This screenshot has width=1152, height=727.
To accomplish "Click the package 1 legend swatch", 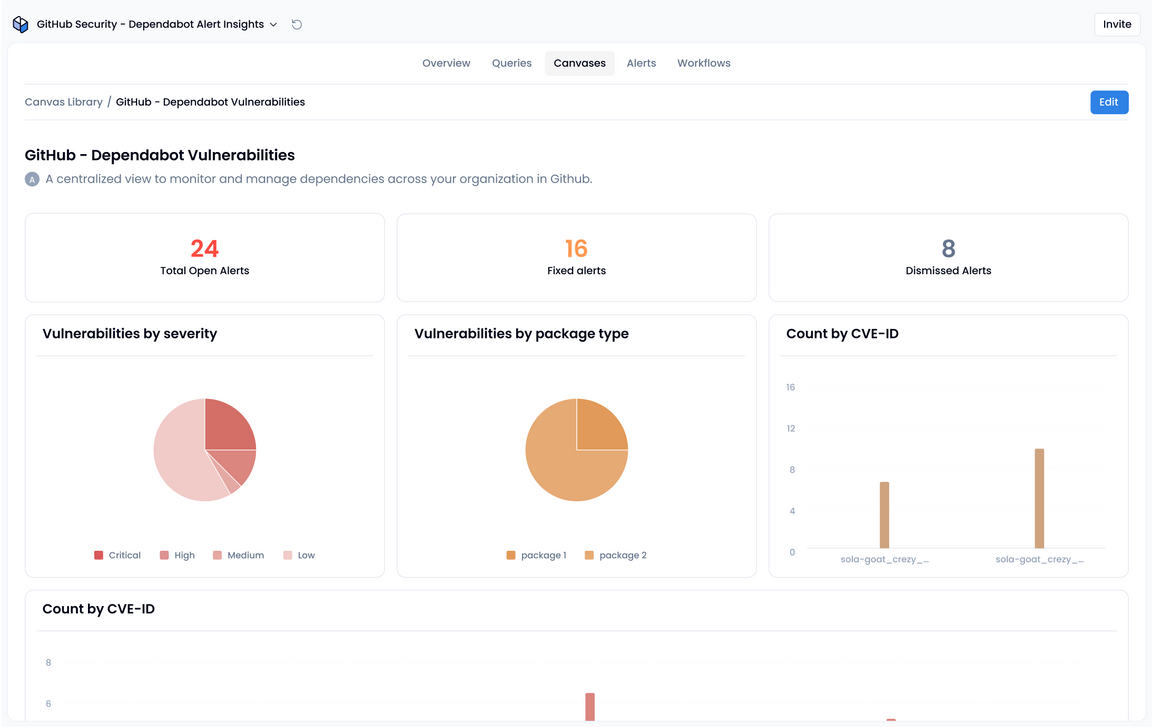I will pyautogui.click(x=511, y=555).
